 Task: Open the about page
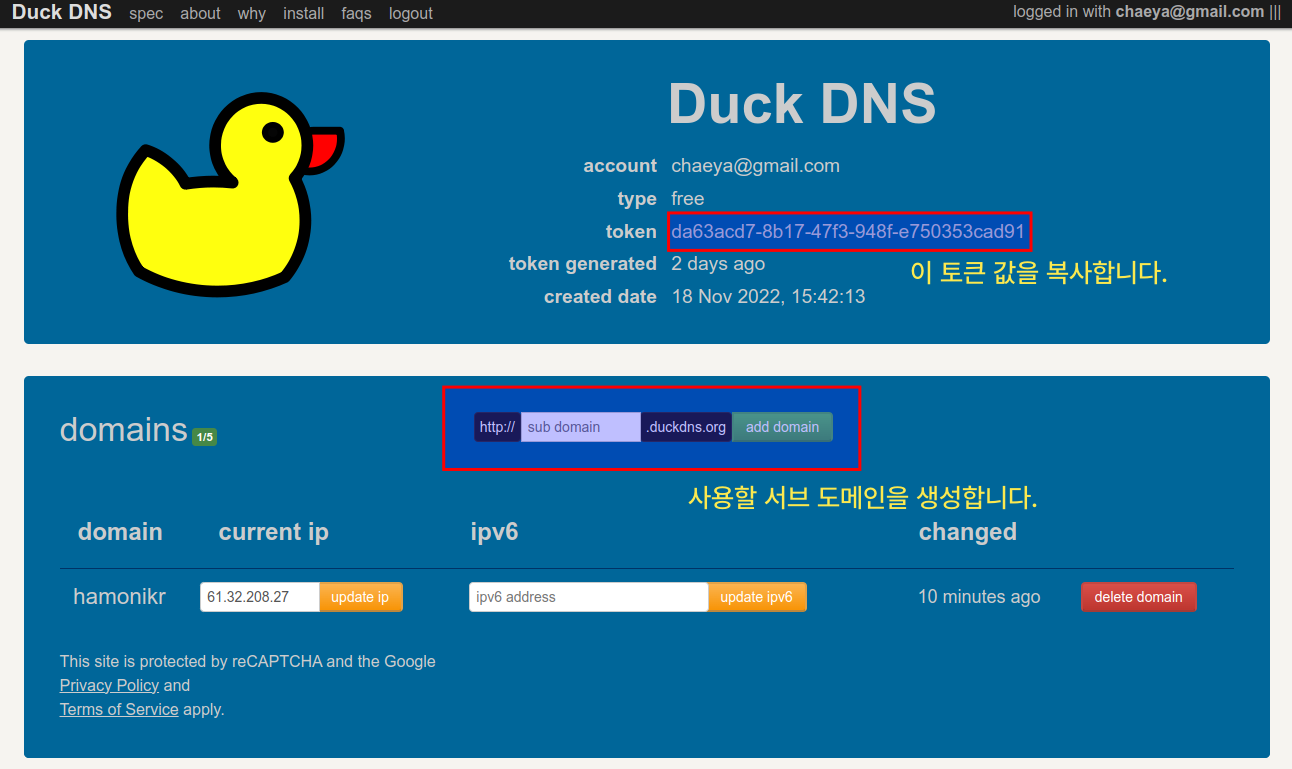coord(200,14)
